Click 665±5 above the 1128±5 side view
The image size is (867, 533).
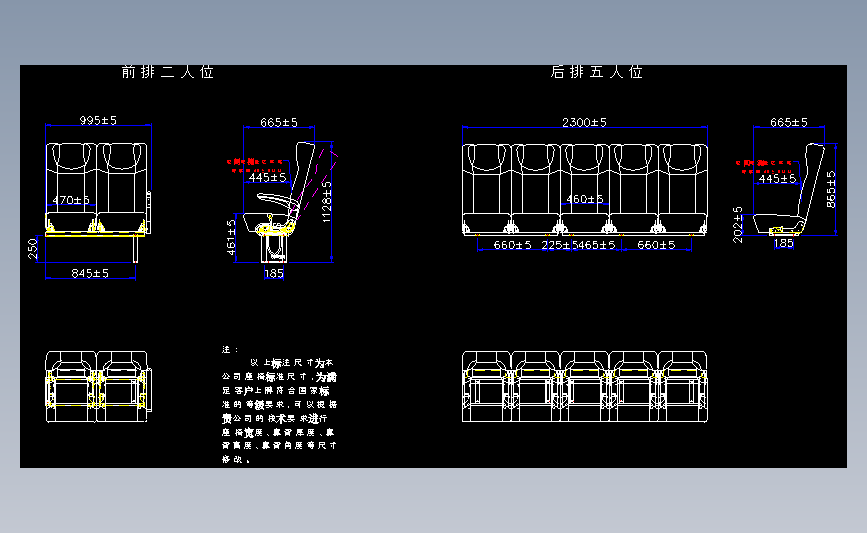coord(279,122)
